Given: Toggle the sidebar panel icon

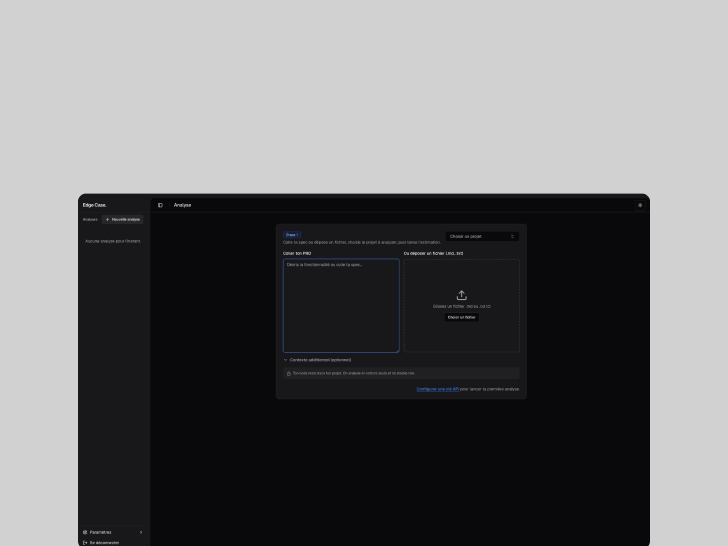Looking at the screenshot, I should pyautogui.click(x=160, y=205).
